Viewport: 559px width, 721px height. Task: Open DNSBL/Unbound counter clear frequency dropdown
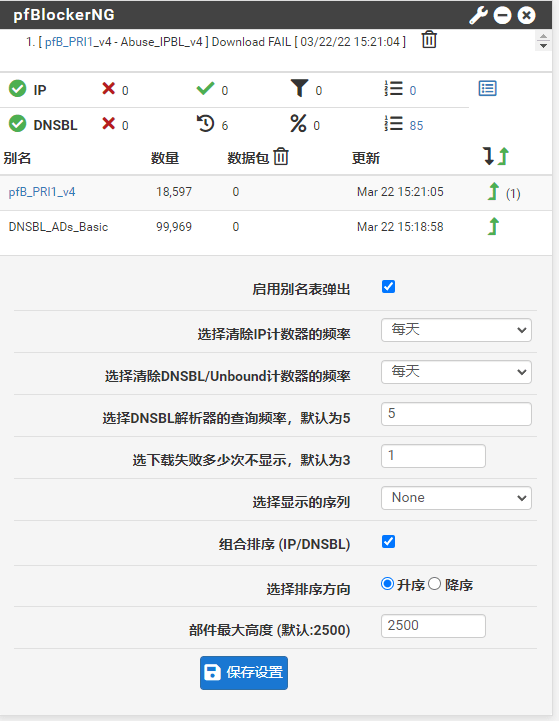click(456, 372)
